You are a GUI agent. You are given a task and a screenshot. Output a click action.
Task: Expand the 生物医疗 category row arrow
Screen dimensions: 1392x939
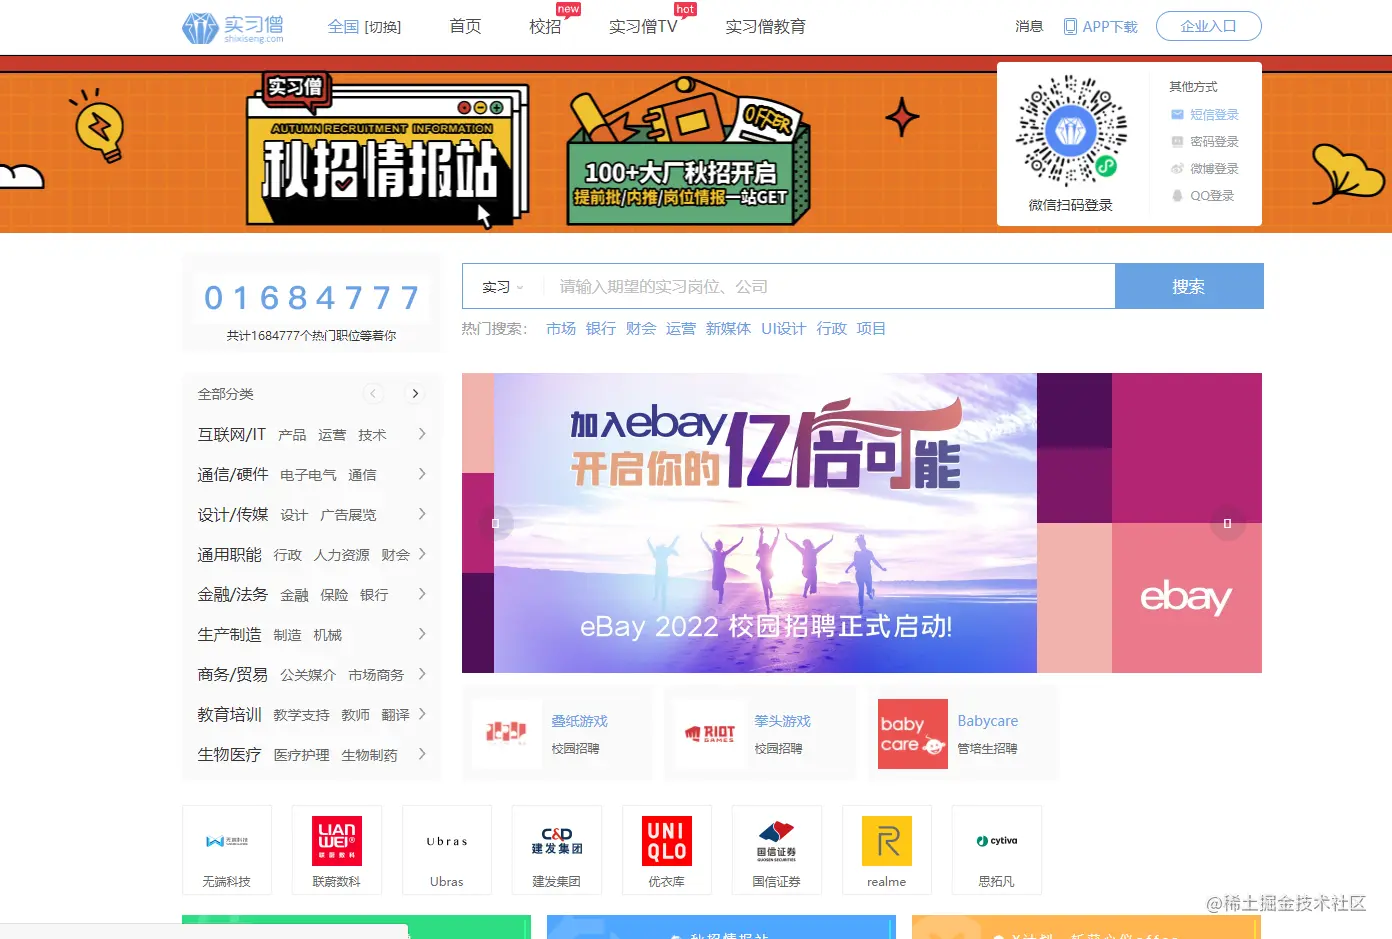tap(422, 754)
